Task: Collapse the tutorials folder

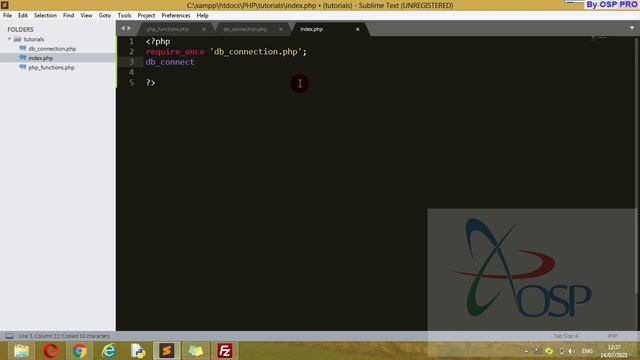Action: pyautogui.click(x=9, y=39)
